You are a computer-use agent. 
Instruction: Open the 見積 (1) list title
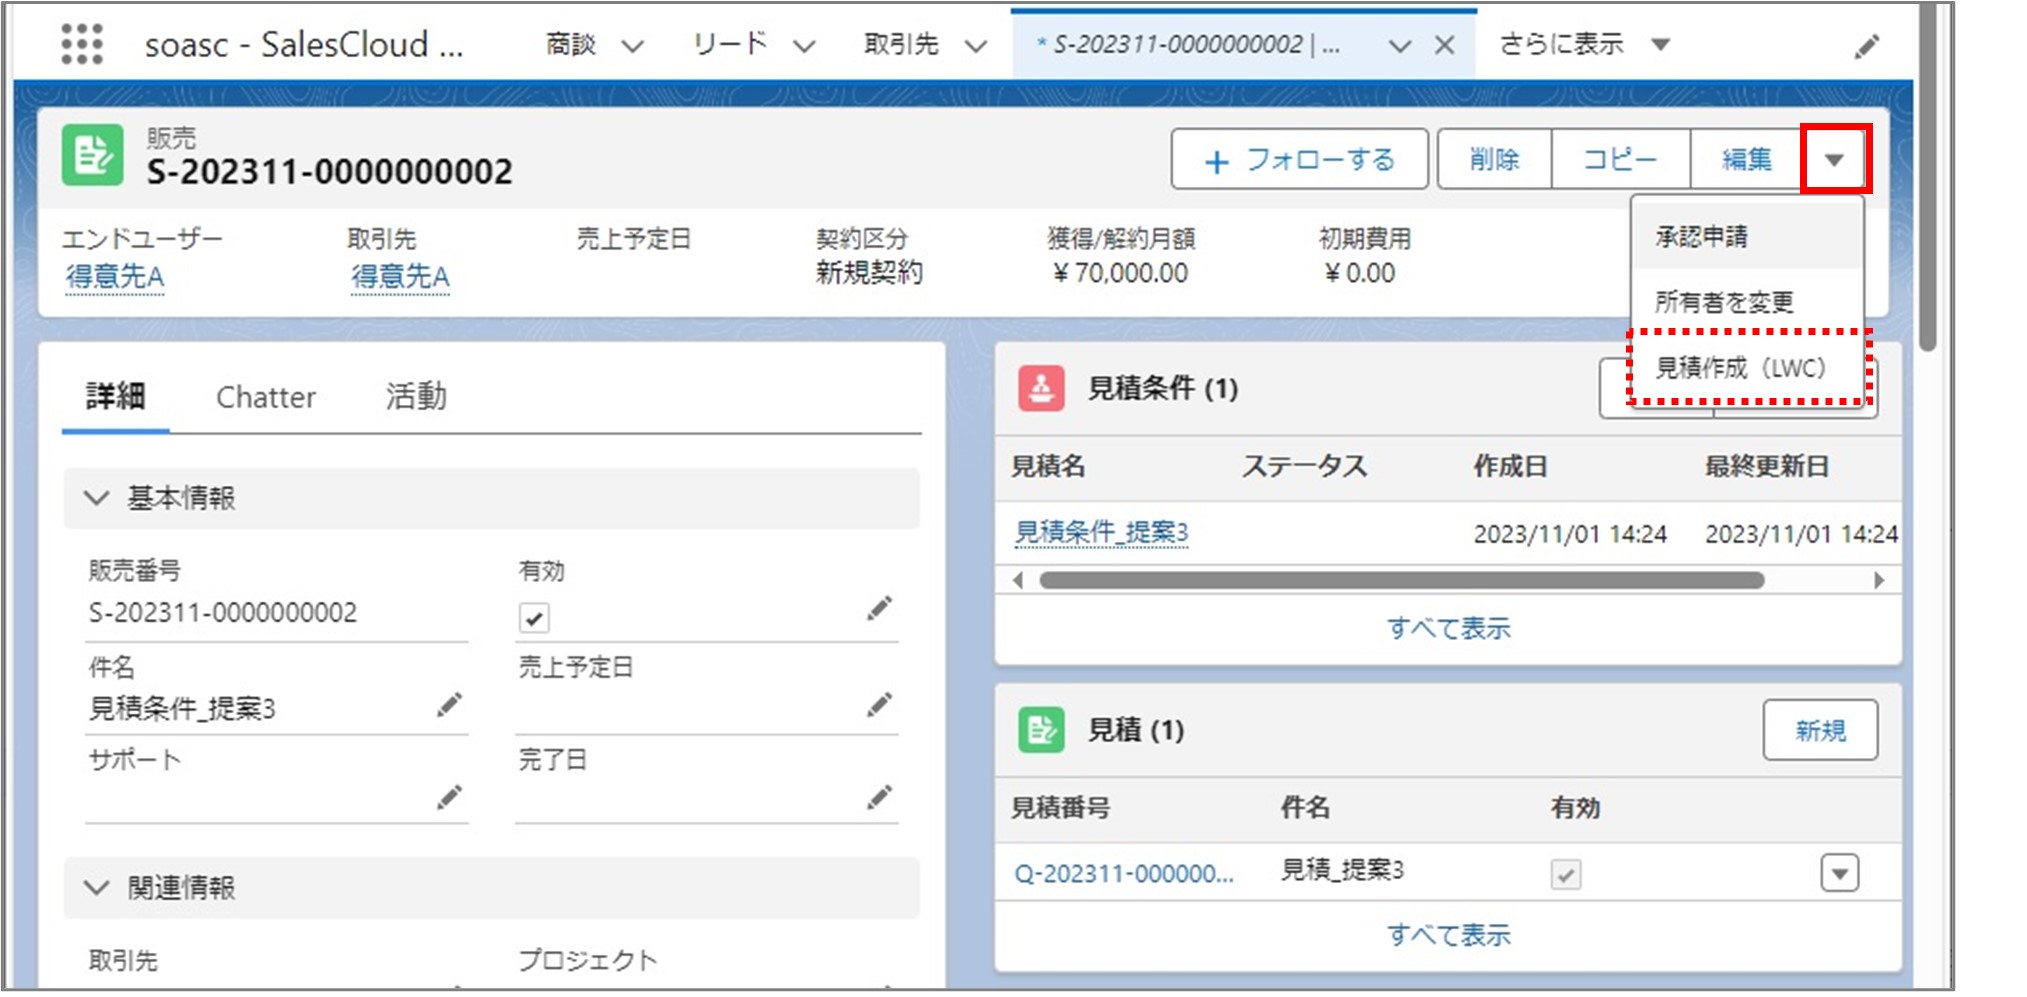click(x=1136, y=730)
